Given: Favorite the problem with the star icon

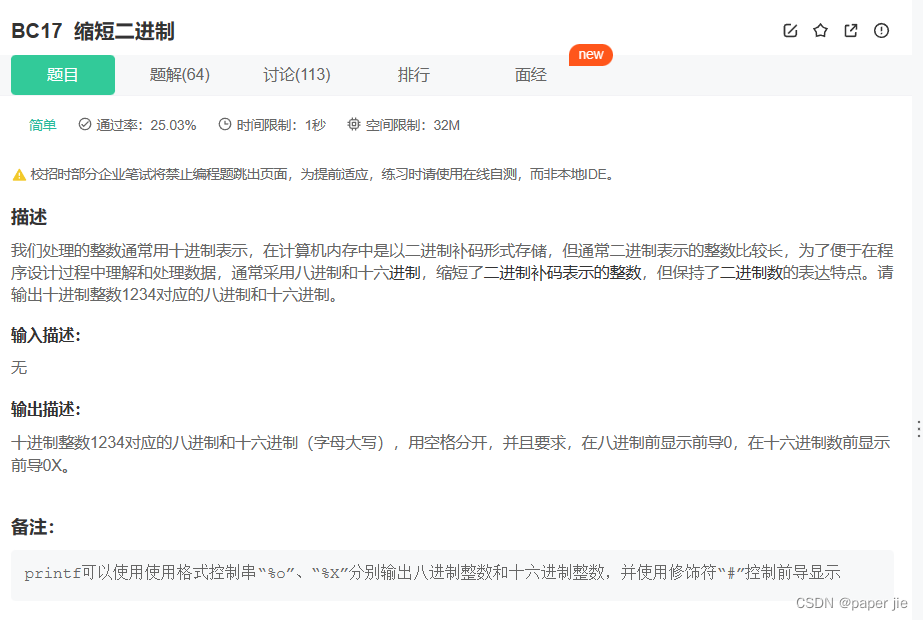Looking at the screenshot, I should 820,31.
